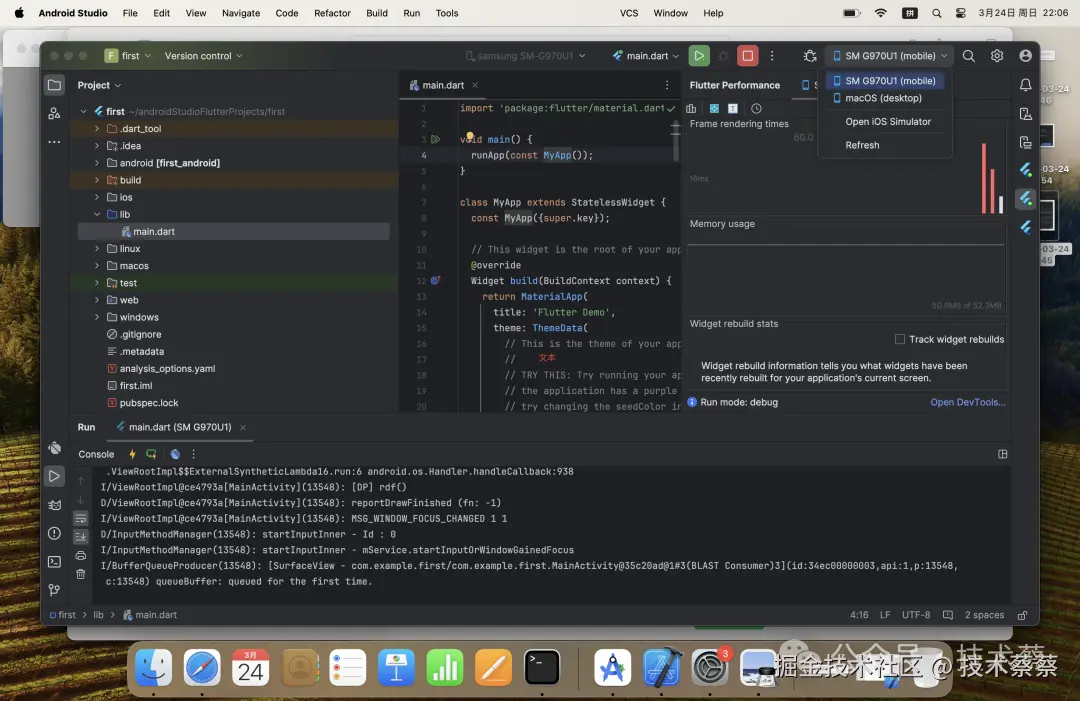Open the Git tool window icon in left sidebar
The width and height of the screenshot is (1080, 701).
(x=54, y=590)
